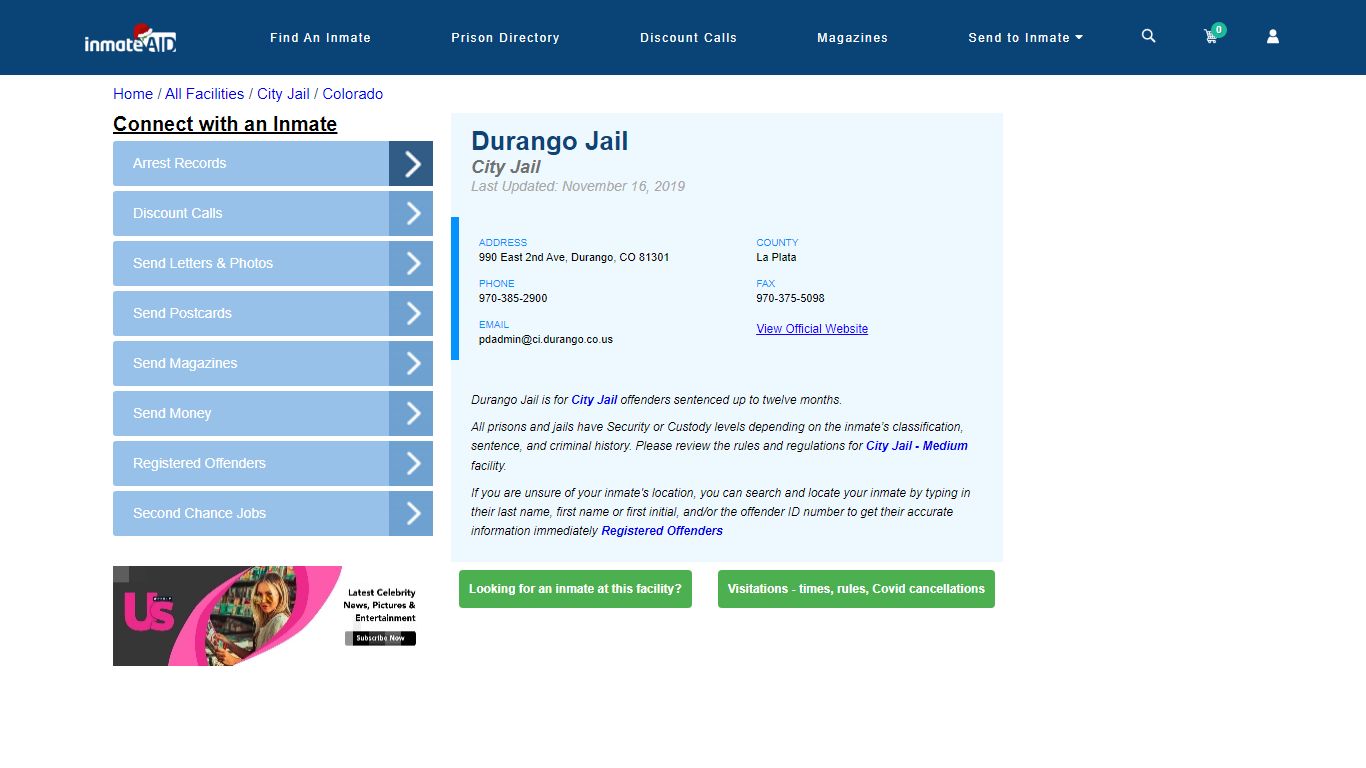Follow the City Jail - Medium link
The width and height of the screenshot is (1366, 768).
(x=917, y=446)
